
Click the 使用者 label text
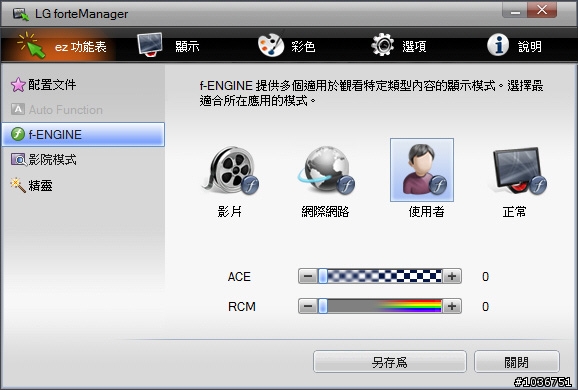click(x=426, y=212)
